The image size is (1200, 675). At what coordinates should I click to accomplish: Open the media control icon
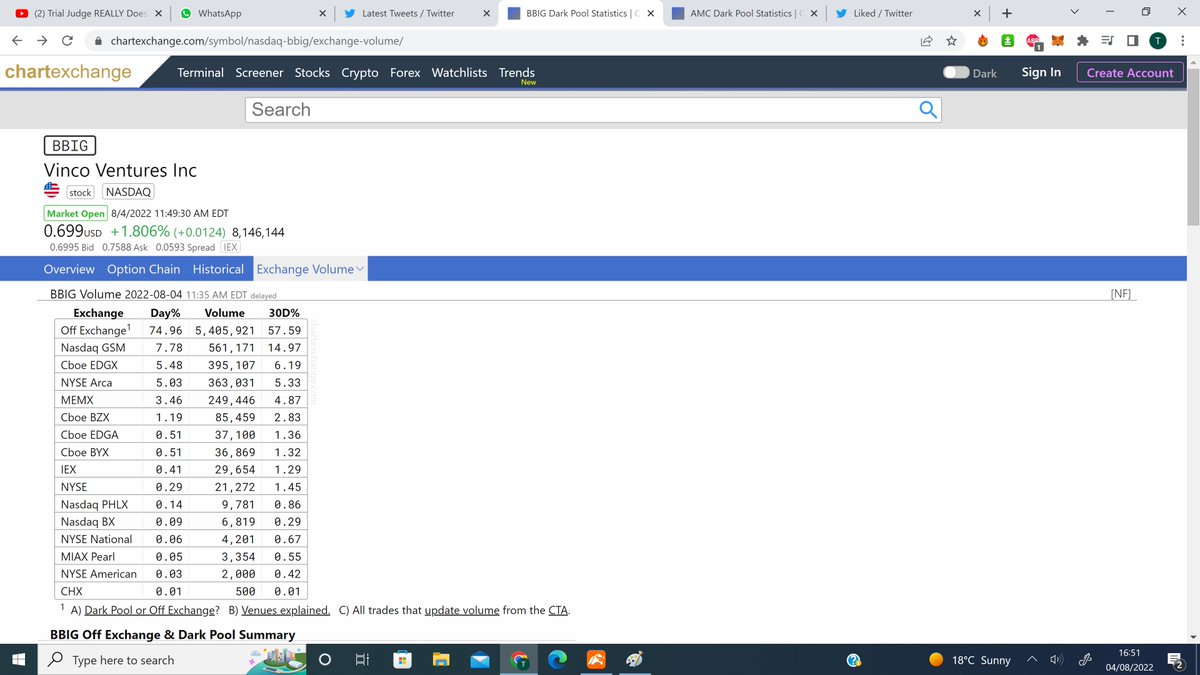(1107, 41)
